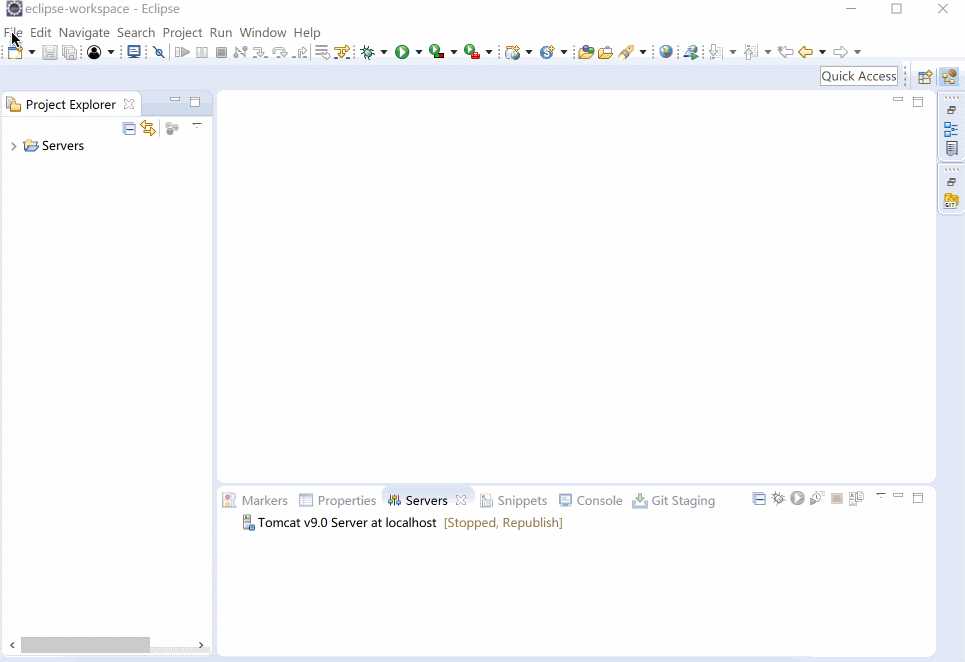
Task: Click the Coverage launch icon
Action: [436, 52]
